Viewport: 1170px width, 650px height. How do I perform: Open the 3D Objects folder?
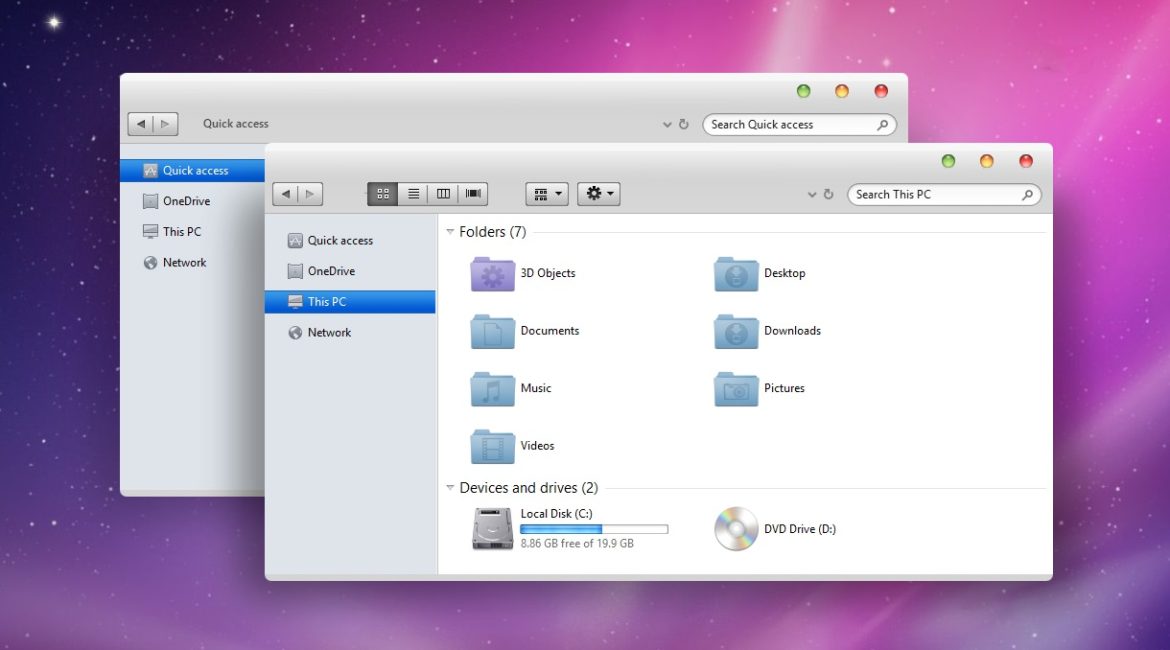coord(493,274)
